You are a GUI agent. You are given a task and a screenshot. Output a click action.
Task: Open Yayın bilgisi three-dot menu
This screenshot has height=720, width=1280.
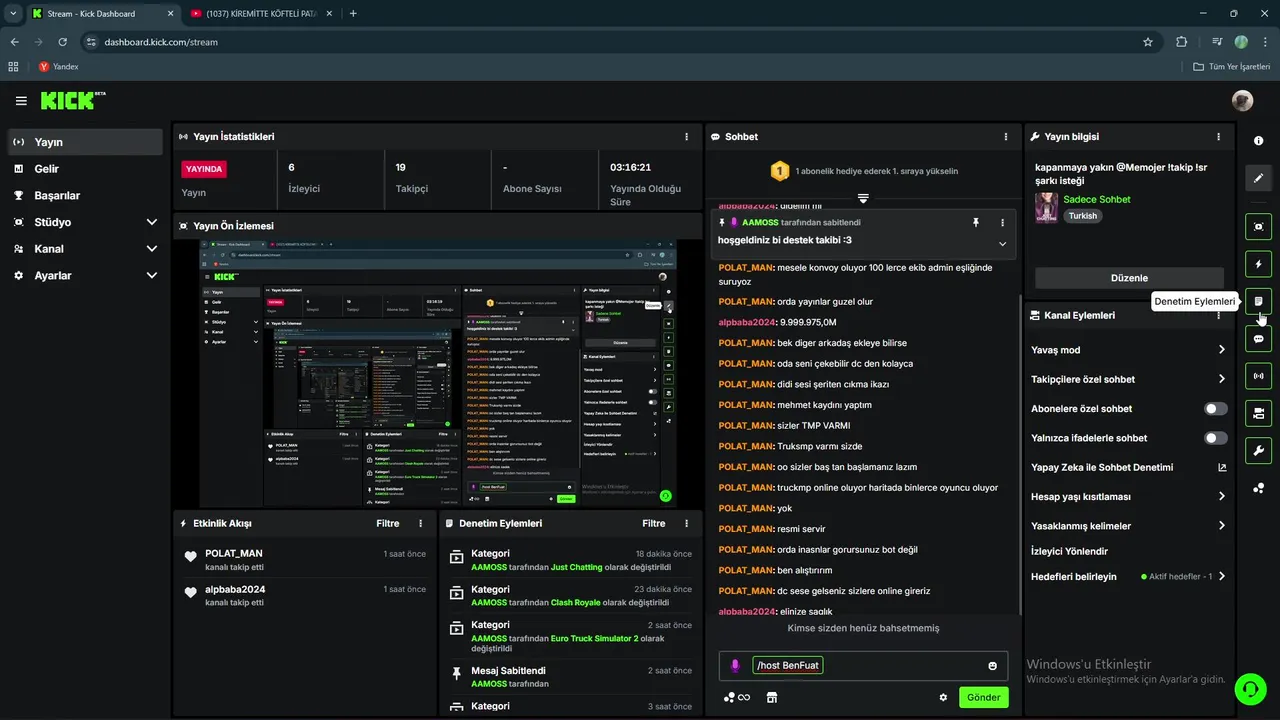(x=1218, y=136)
